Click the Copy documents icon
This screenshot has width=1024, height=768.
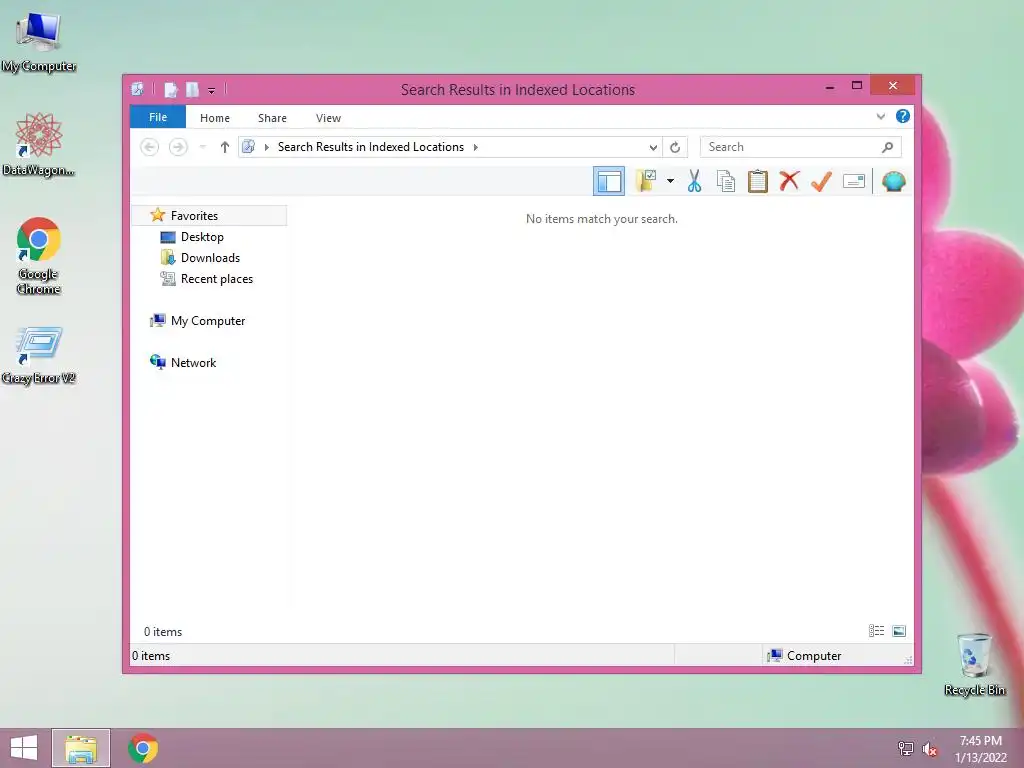click(x=726, y=181)
